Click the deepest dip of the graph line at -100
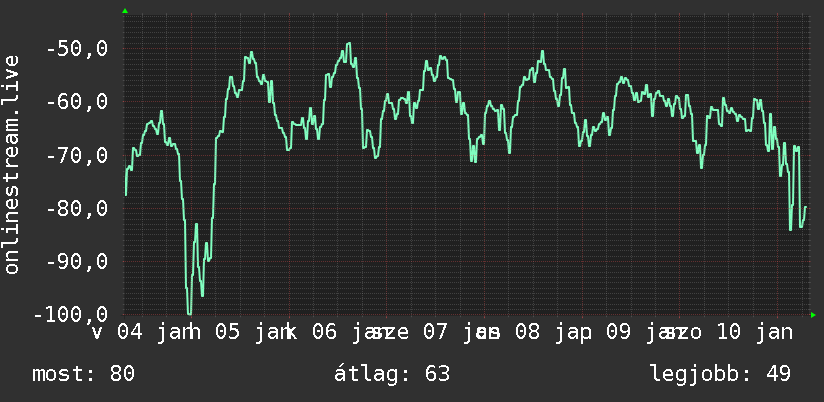The height and width of the screenshot is (402, 824). [x=189, y=312]
